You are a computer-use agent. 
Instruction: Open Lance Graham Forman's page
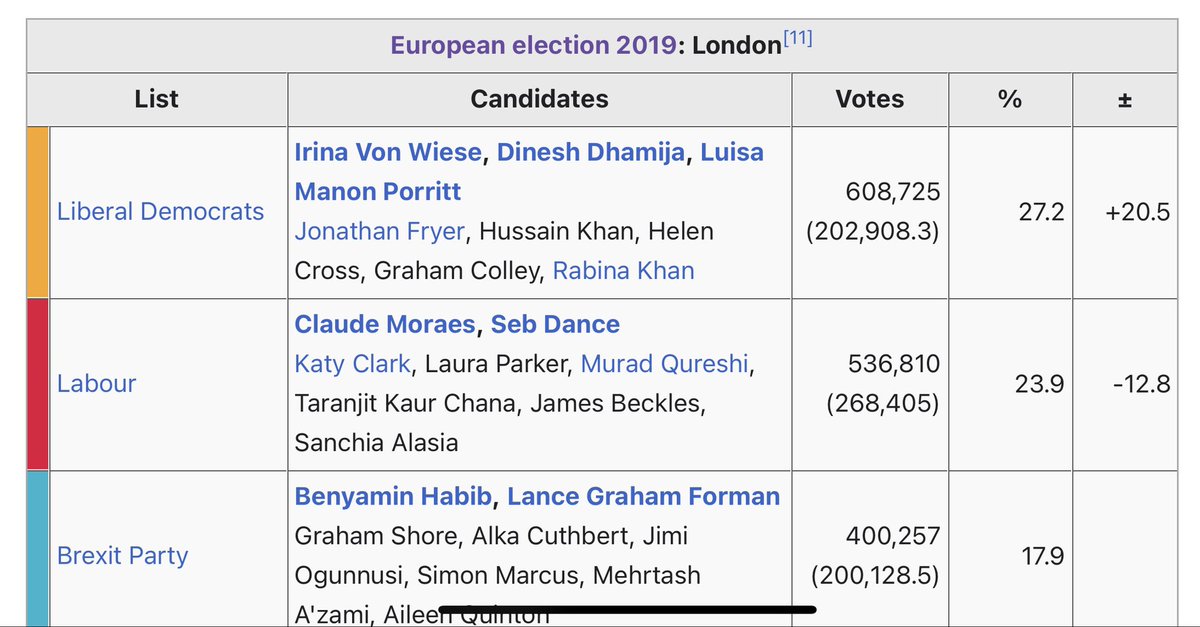(x=643, y=497)
